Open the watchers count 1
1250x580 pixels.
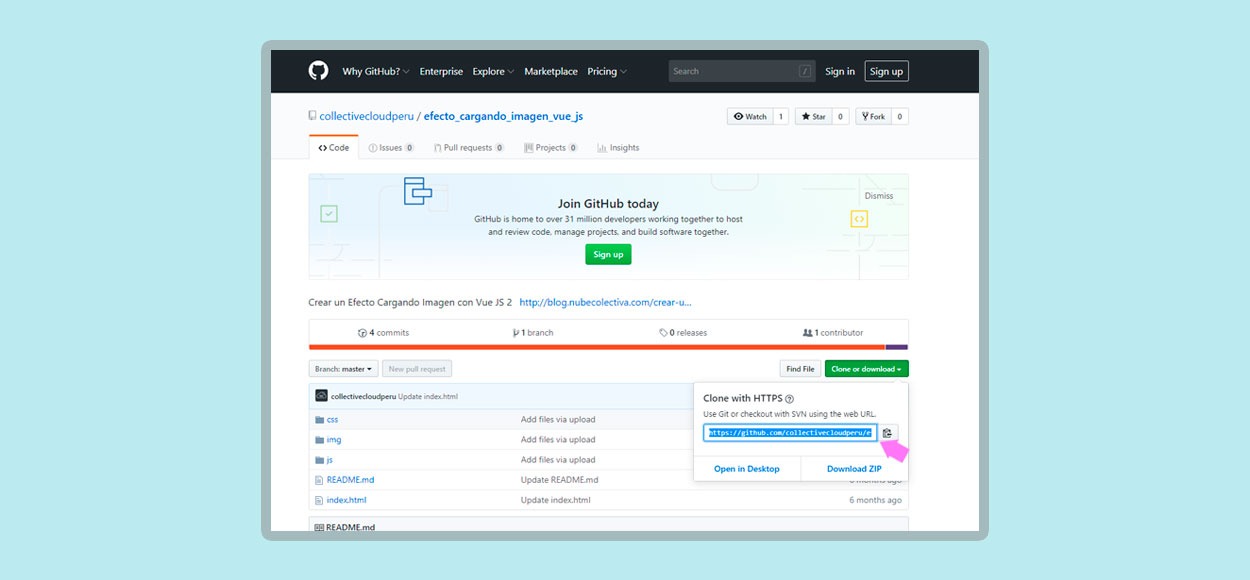tap(780, 116)
